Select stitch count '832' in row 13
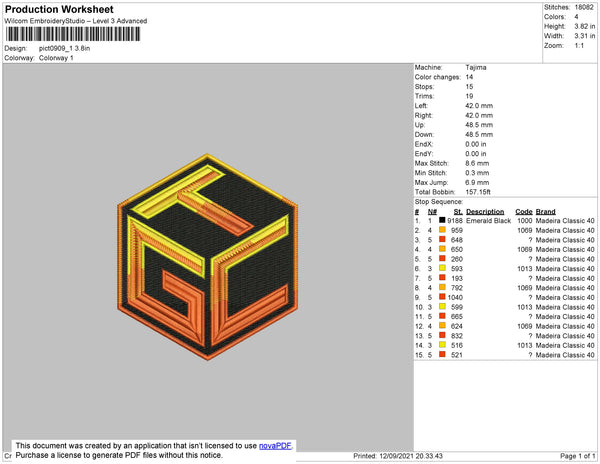The height and width of the screenshot is (464, 600). tap(457, 336)
